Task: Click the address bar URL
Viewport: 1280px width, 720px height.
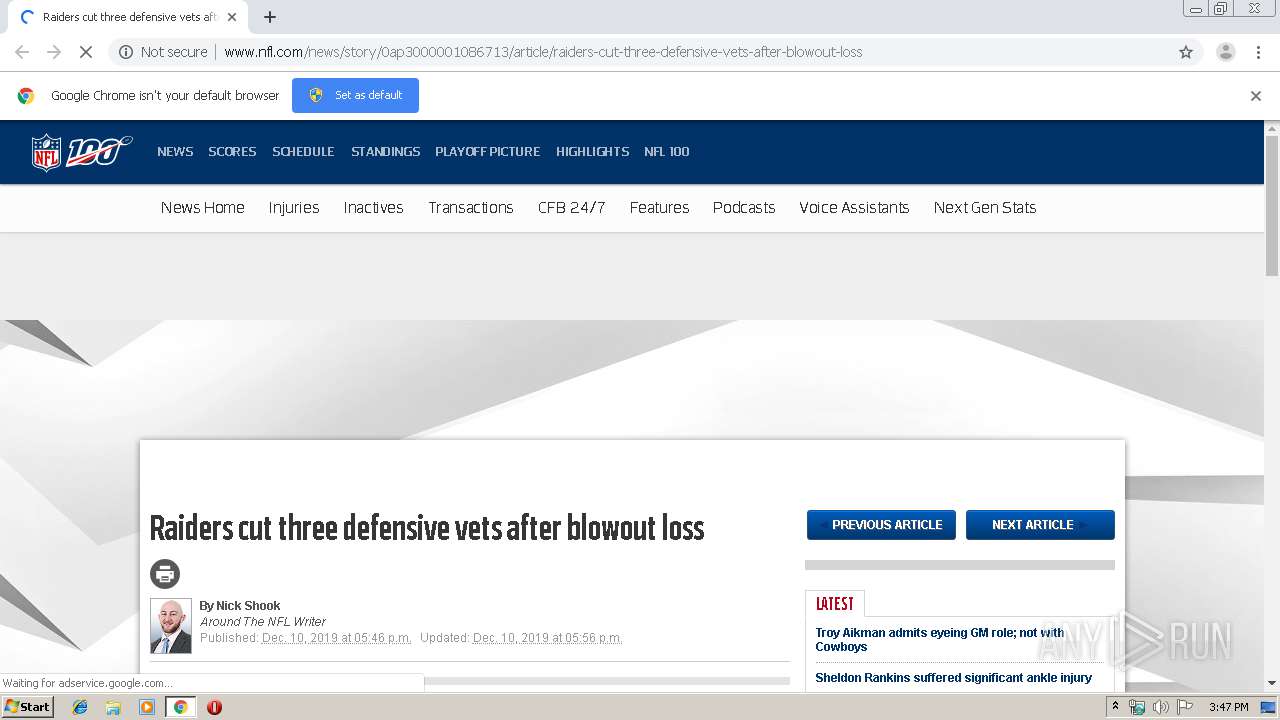Action: pos(543,52)
